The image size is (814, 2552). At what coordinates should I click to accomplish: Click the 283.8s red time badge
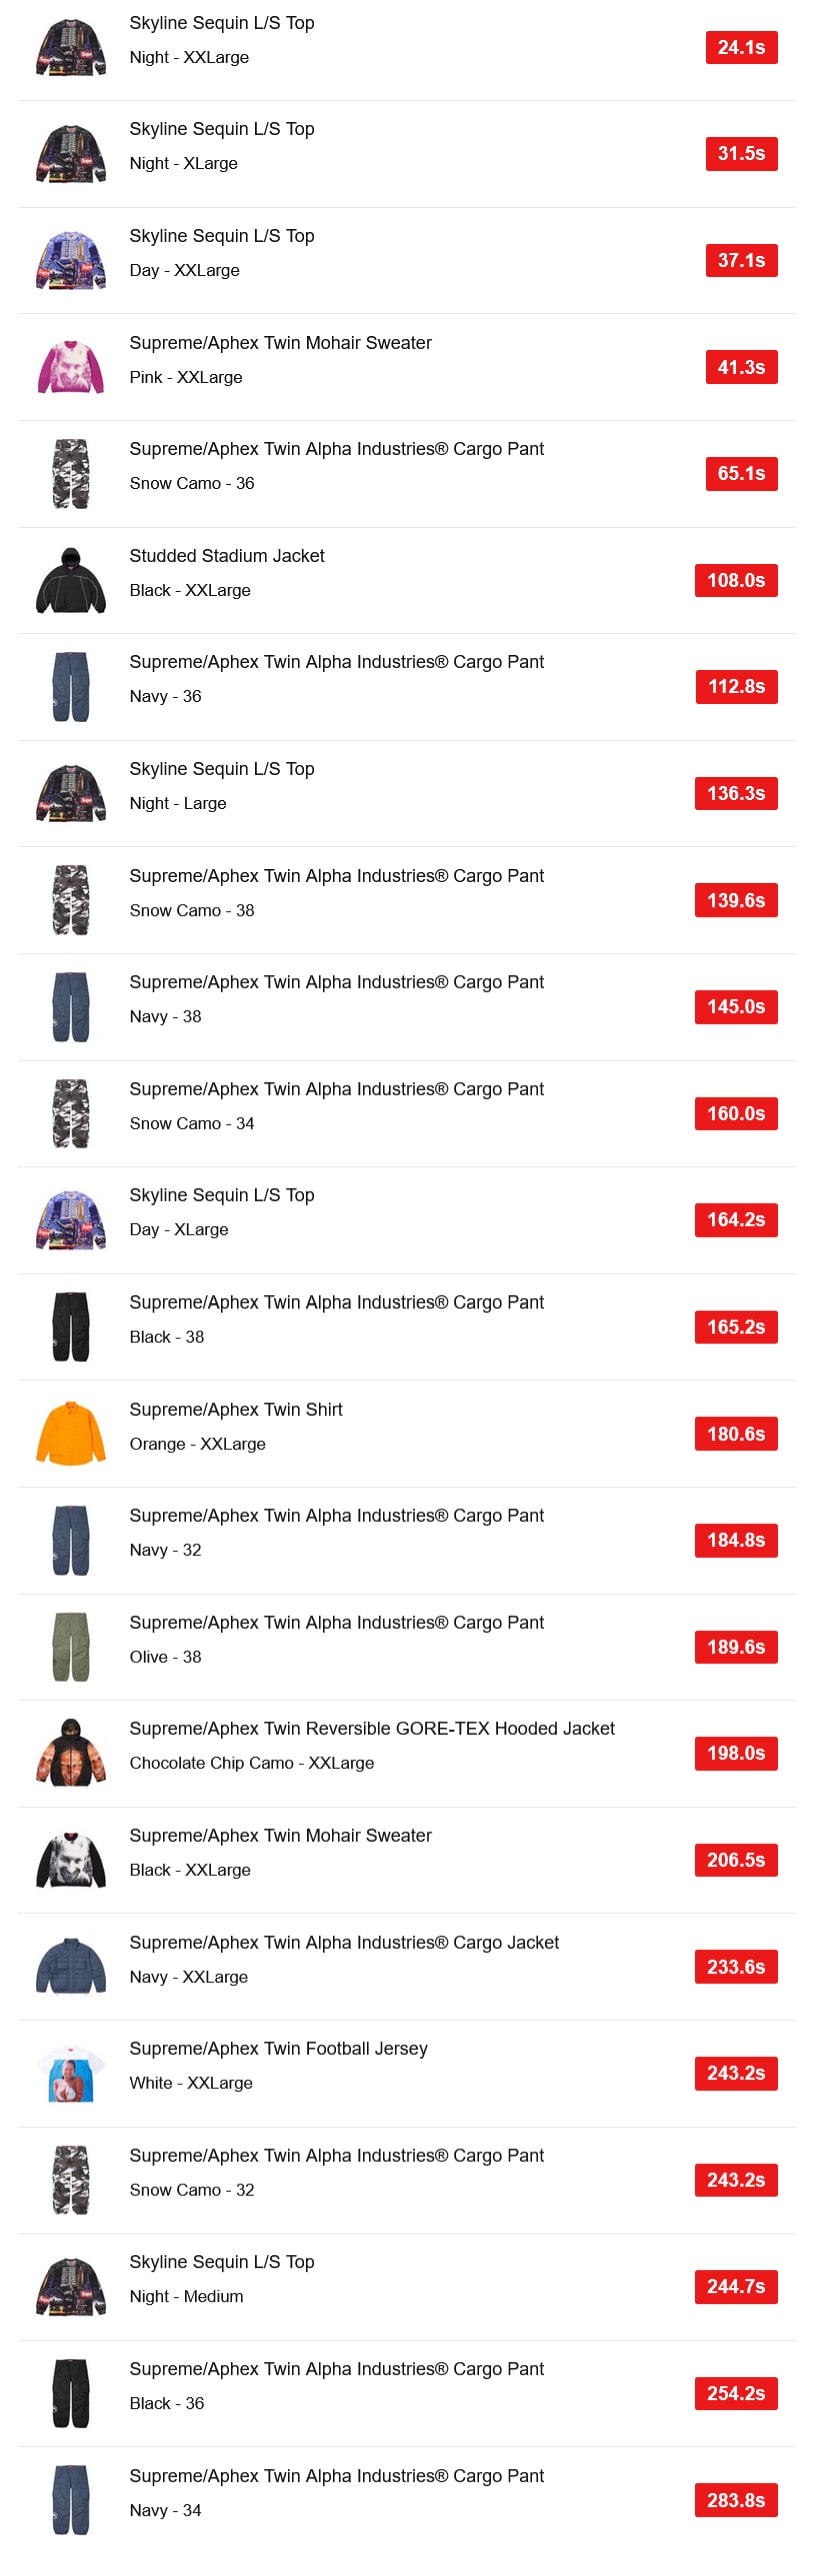736,2500
